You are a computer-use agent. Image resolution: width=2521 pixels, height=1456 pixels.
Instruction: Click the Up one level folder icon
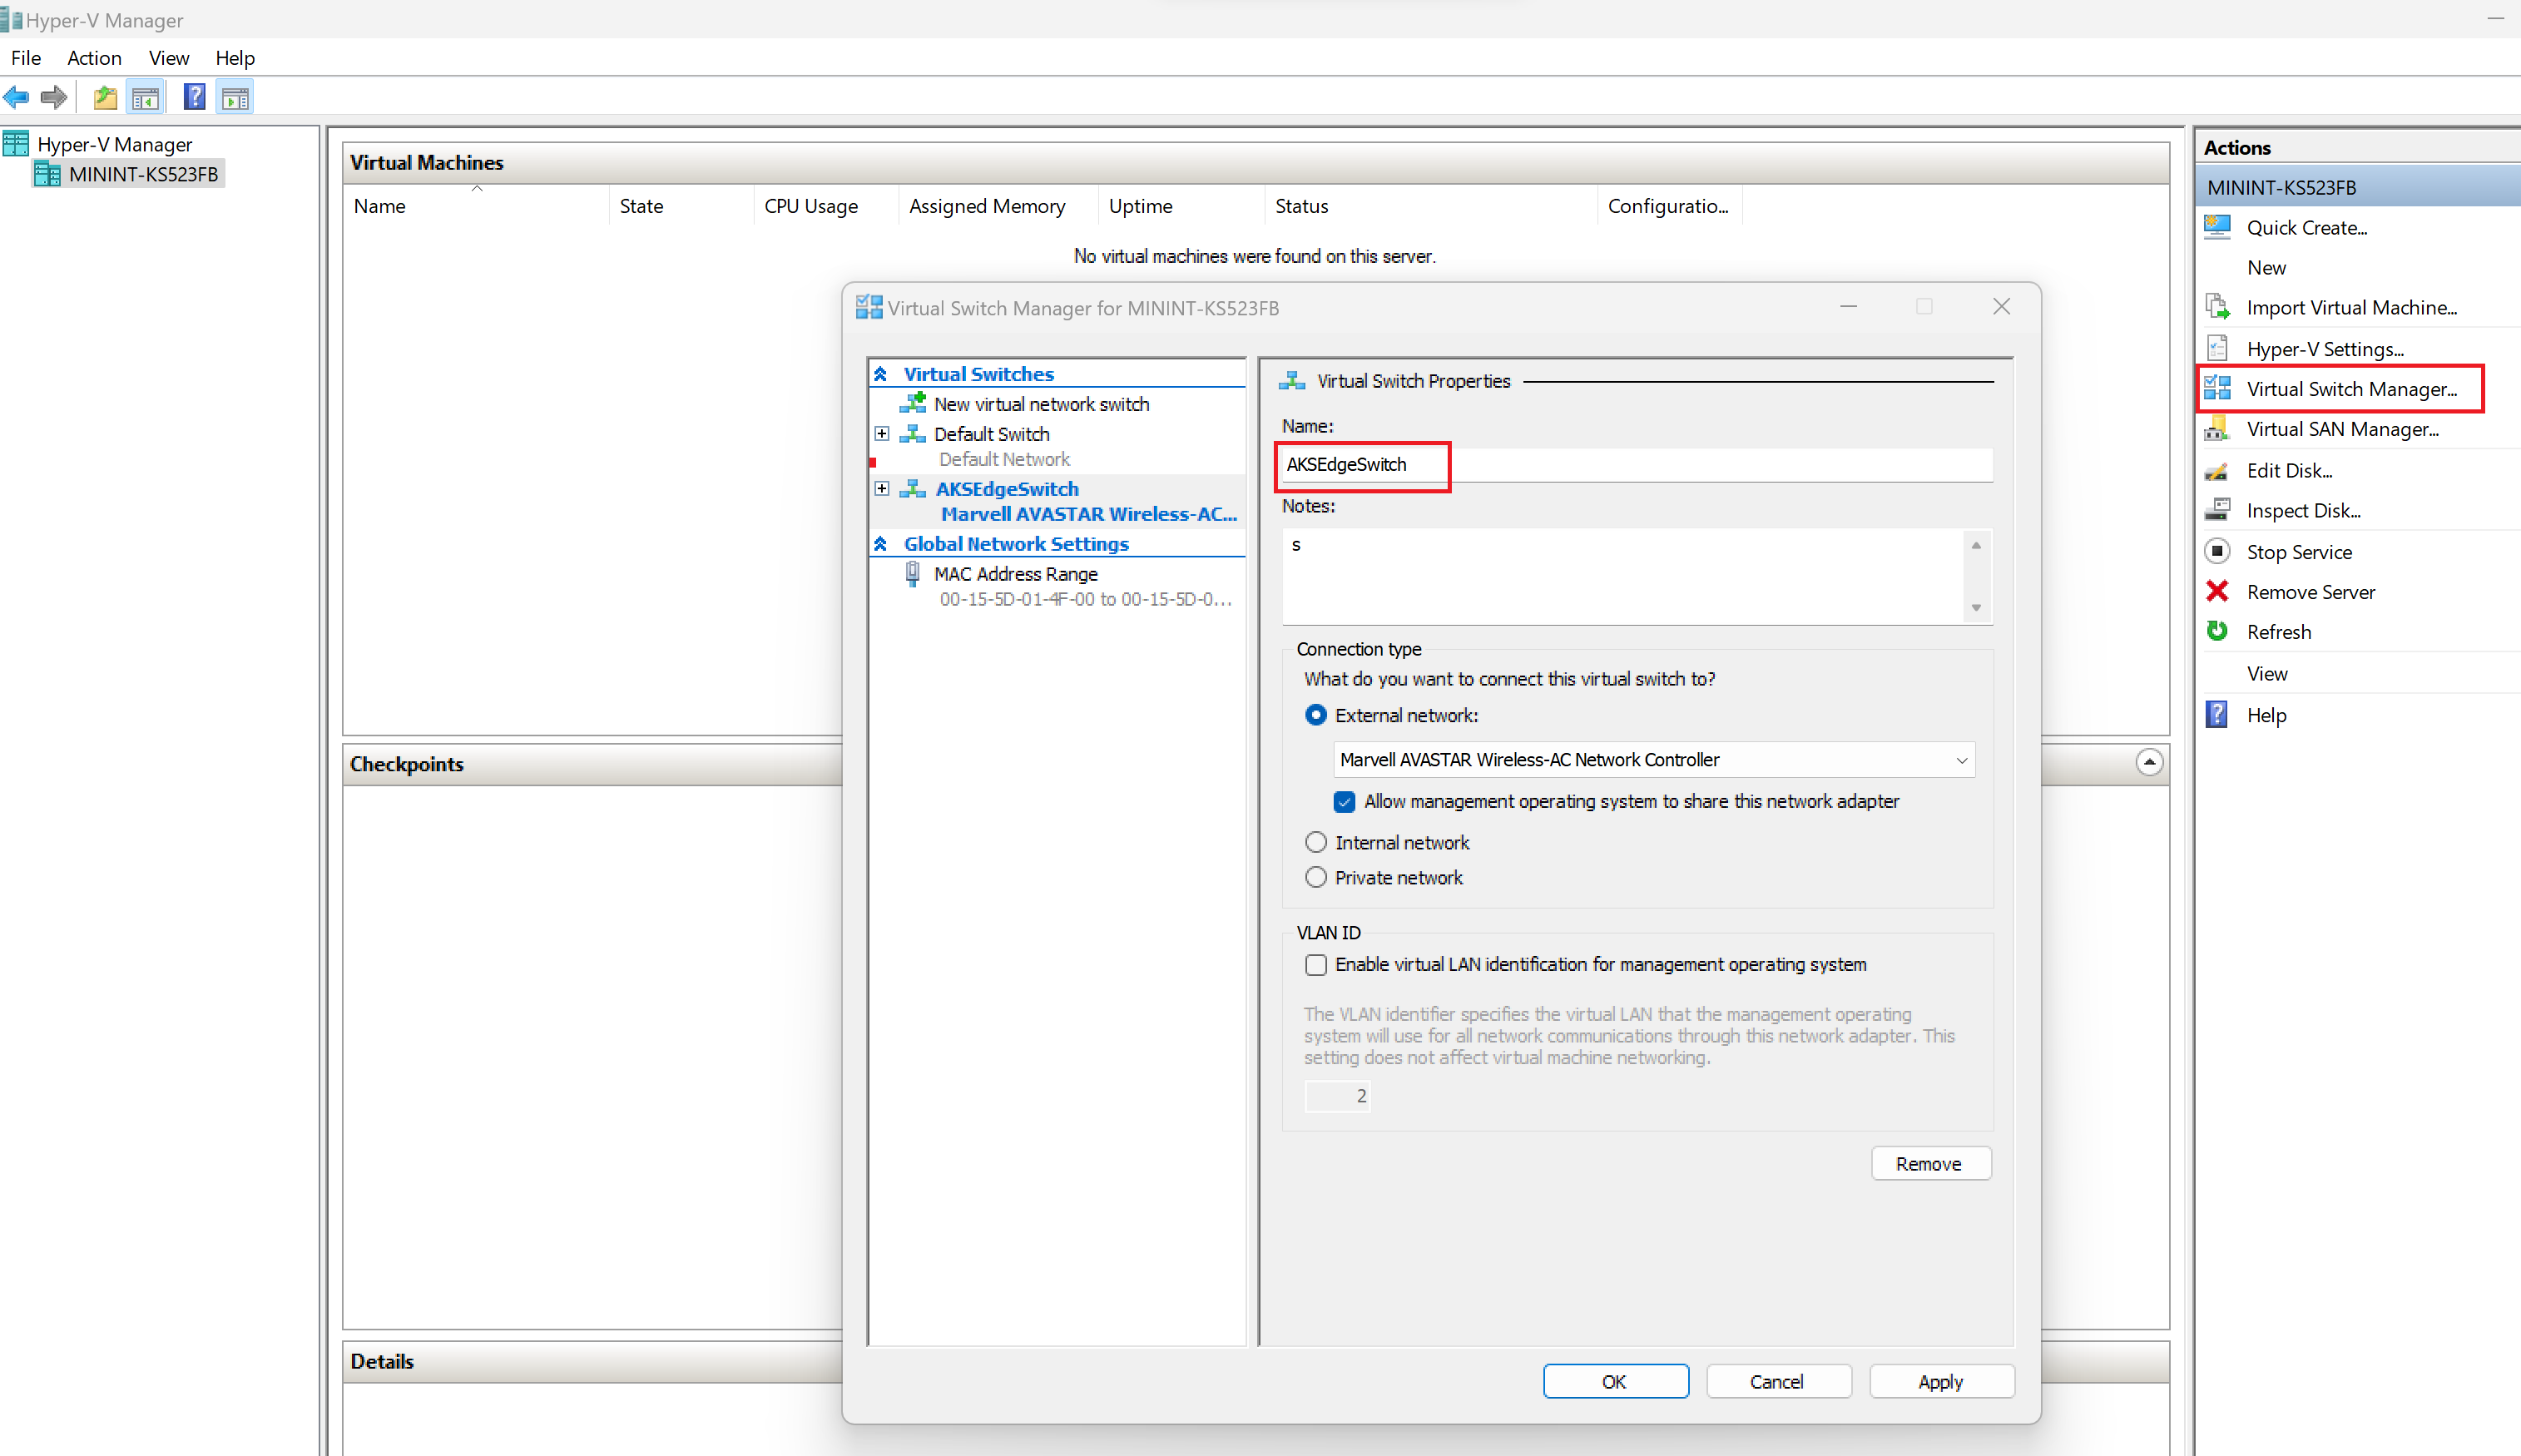pyautogui.click(x=105, y=98)
